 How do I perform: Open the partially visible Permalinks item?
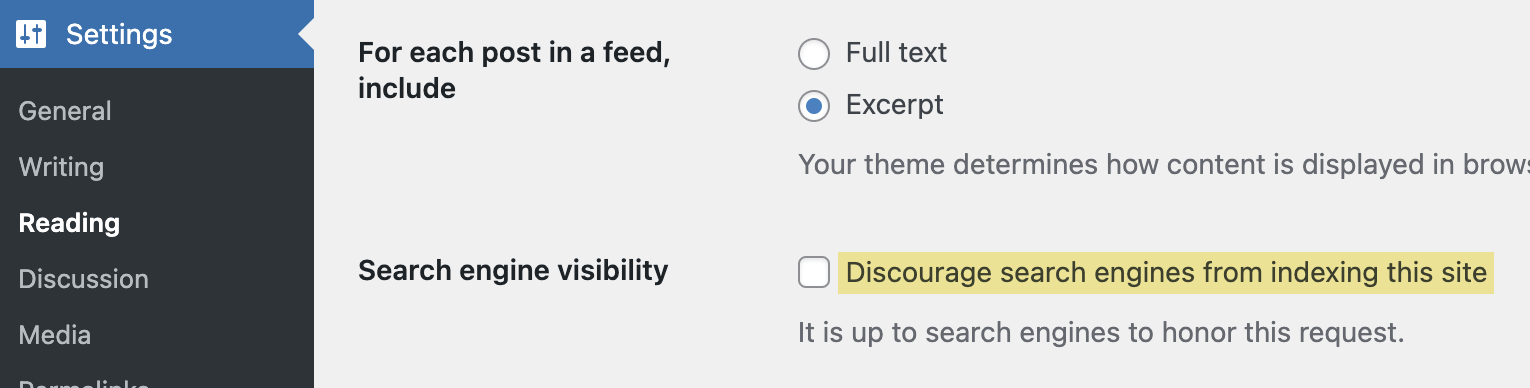click(x=83, y=383)
